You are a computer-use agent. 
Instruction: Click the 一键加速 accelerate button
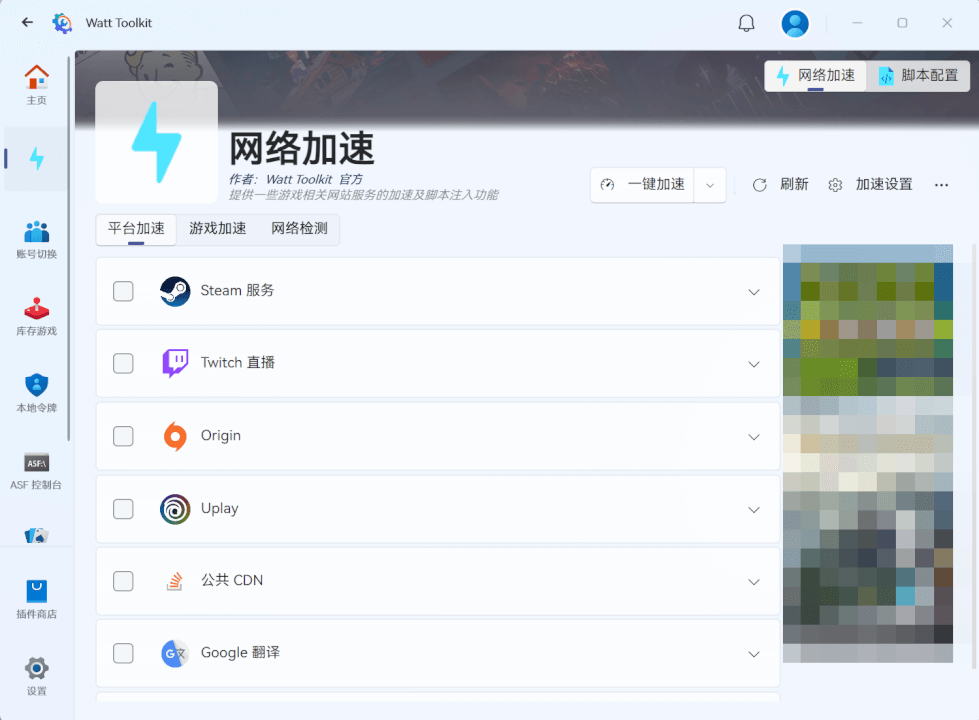(x=648, y=185)
